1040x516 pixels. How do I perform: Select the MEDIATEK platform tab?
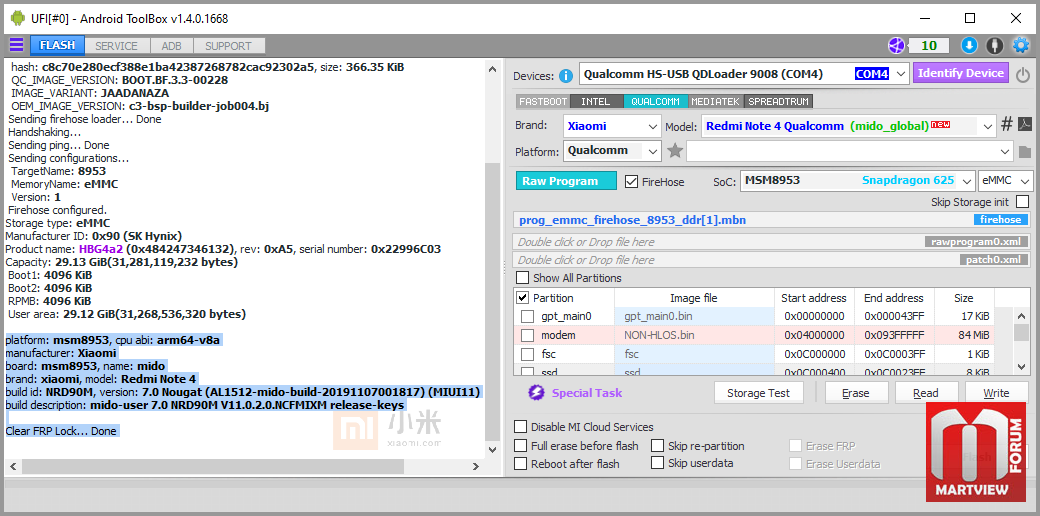716,101
